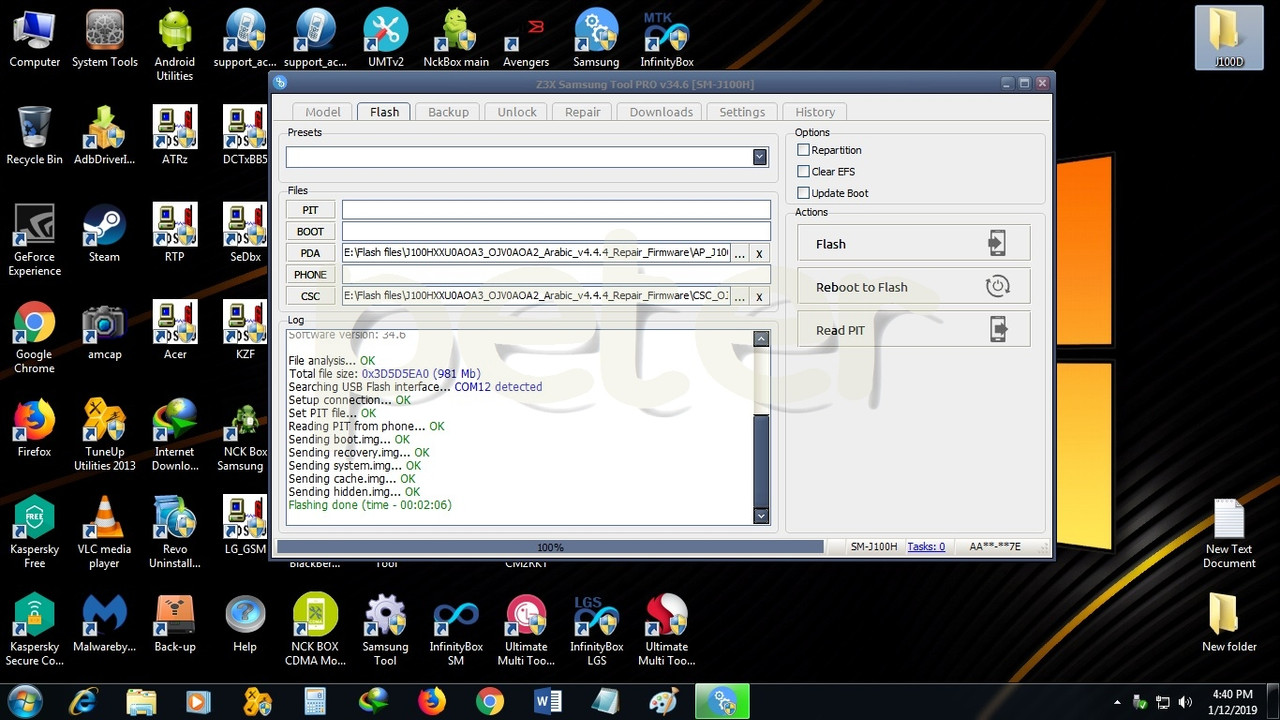1280x720 pixels.
Task: Click into the PIT file path field
Action: 556,210
